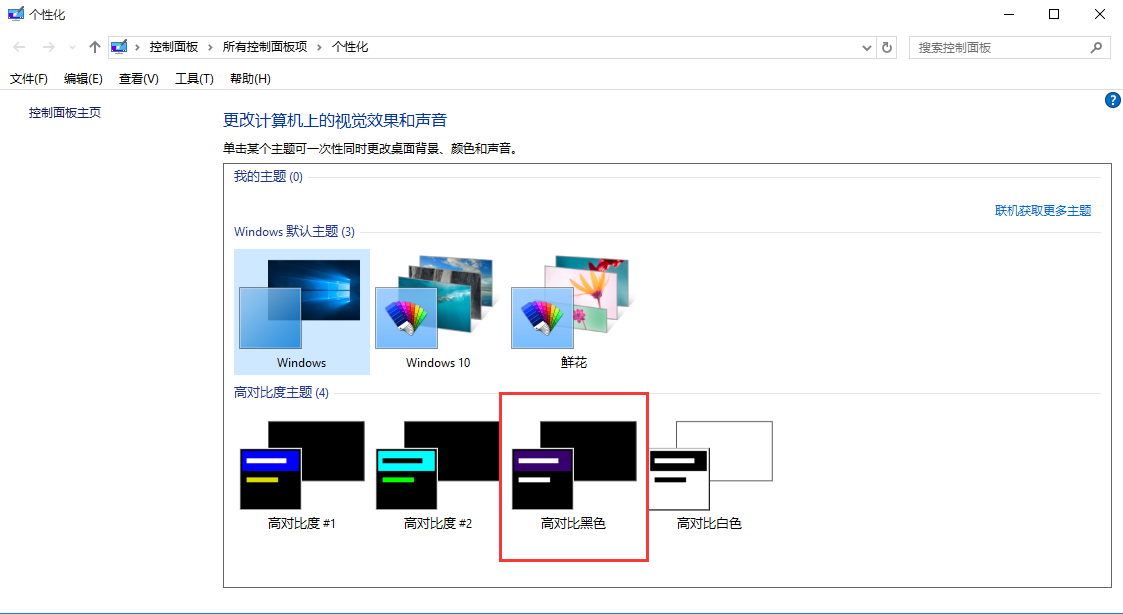Expand the chevron after 控制面板 breadcrumb
The image size is (1123, 614).
[210, 47]
